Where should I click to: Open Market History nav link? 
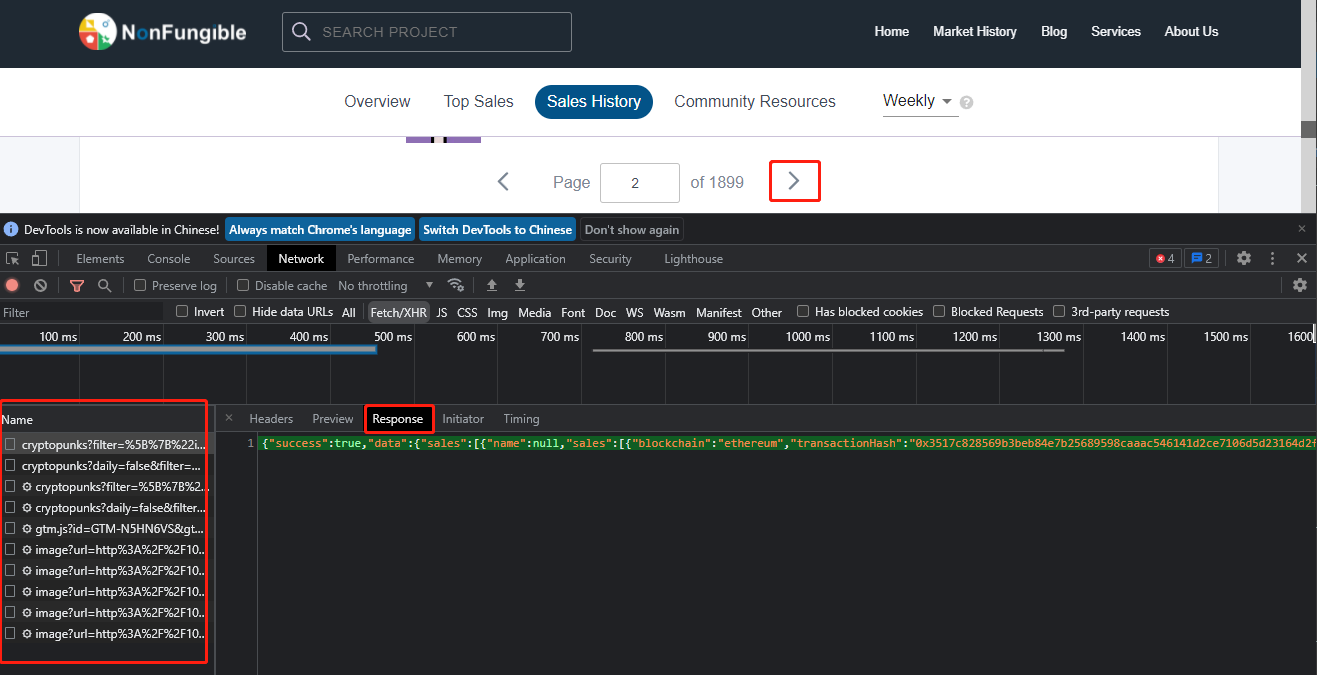pyautogui.click(x=975, y=31)
